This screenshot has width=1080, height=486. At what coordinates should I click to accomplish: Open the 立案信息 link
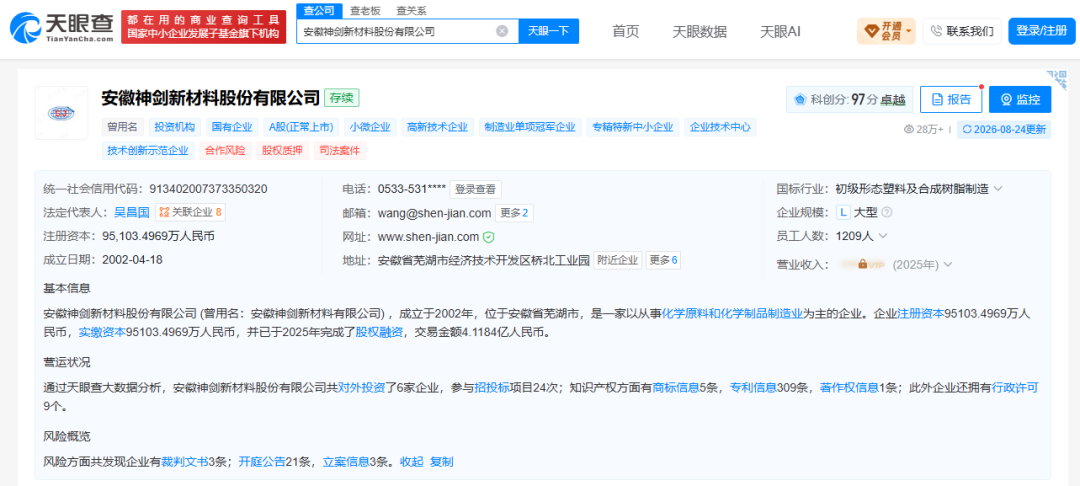(346, 462)
